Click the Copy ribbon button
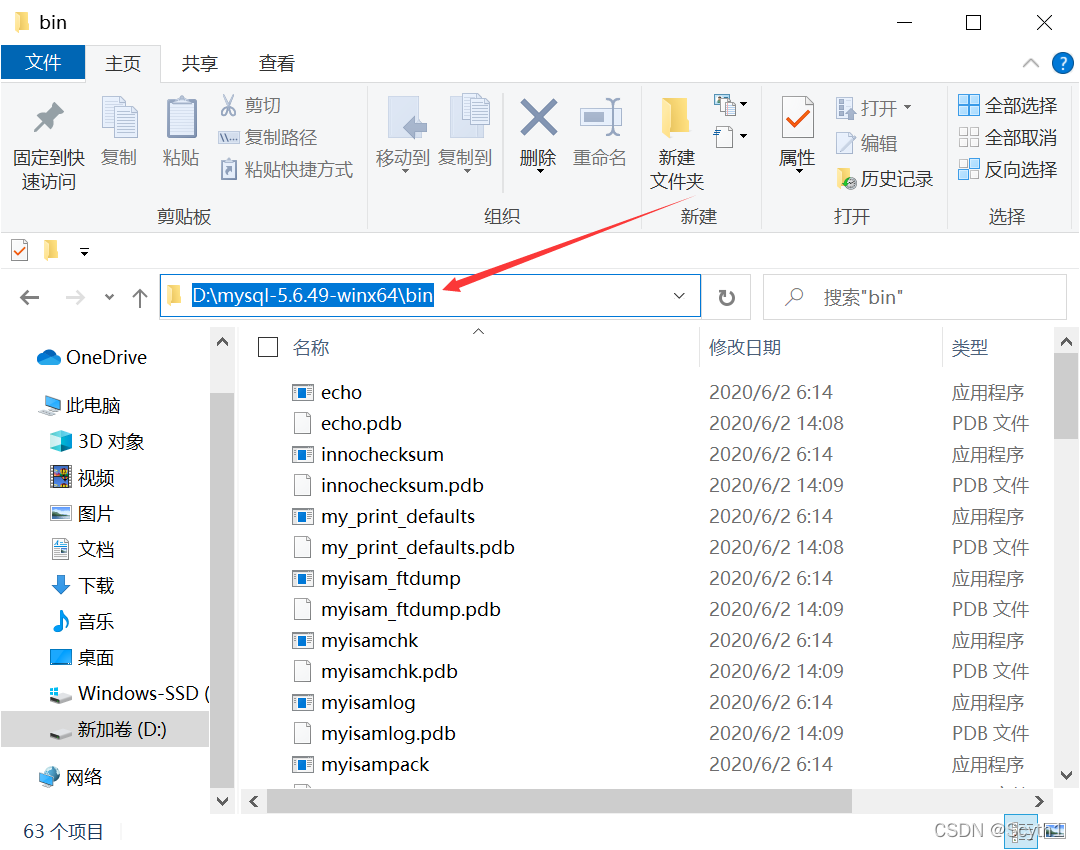 119,131
